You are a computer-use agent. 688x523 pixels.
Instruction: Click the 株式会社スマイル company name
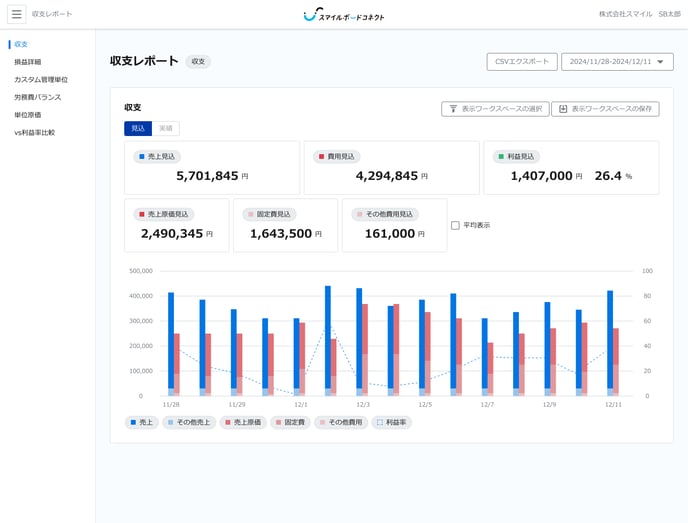[x=626, y=14]
